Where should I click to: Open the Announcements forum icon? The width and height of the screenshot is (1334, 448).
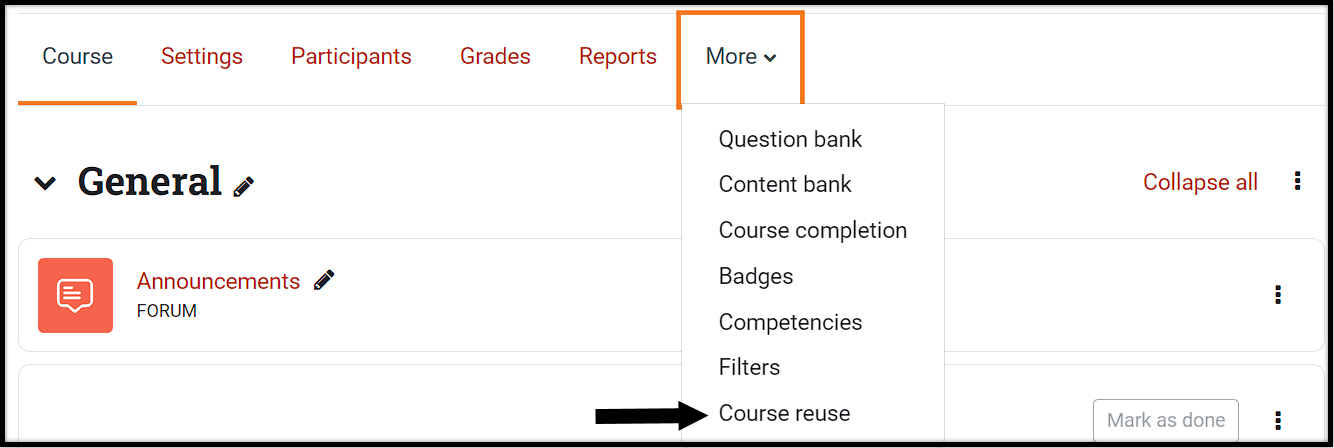(75, 295)
